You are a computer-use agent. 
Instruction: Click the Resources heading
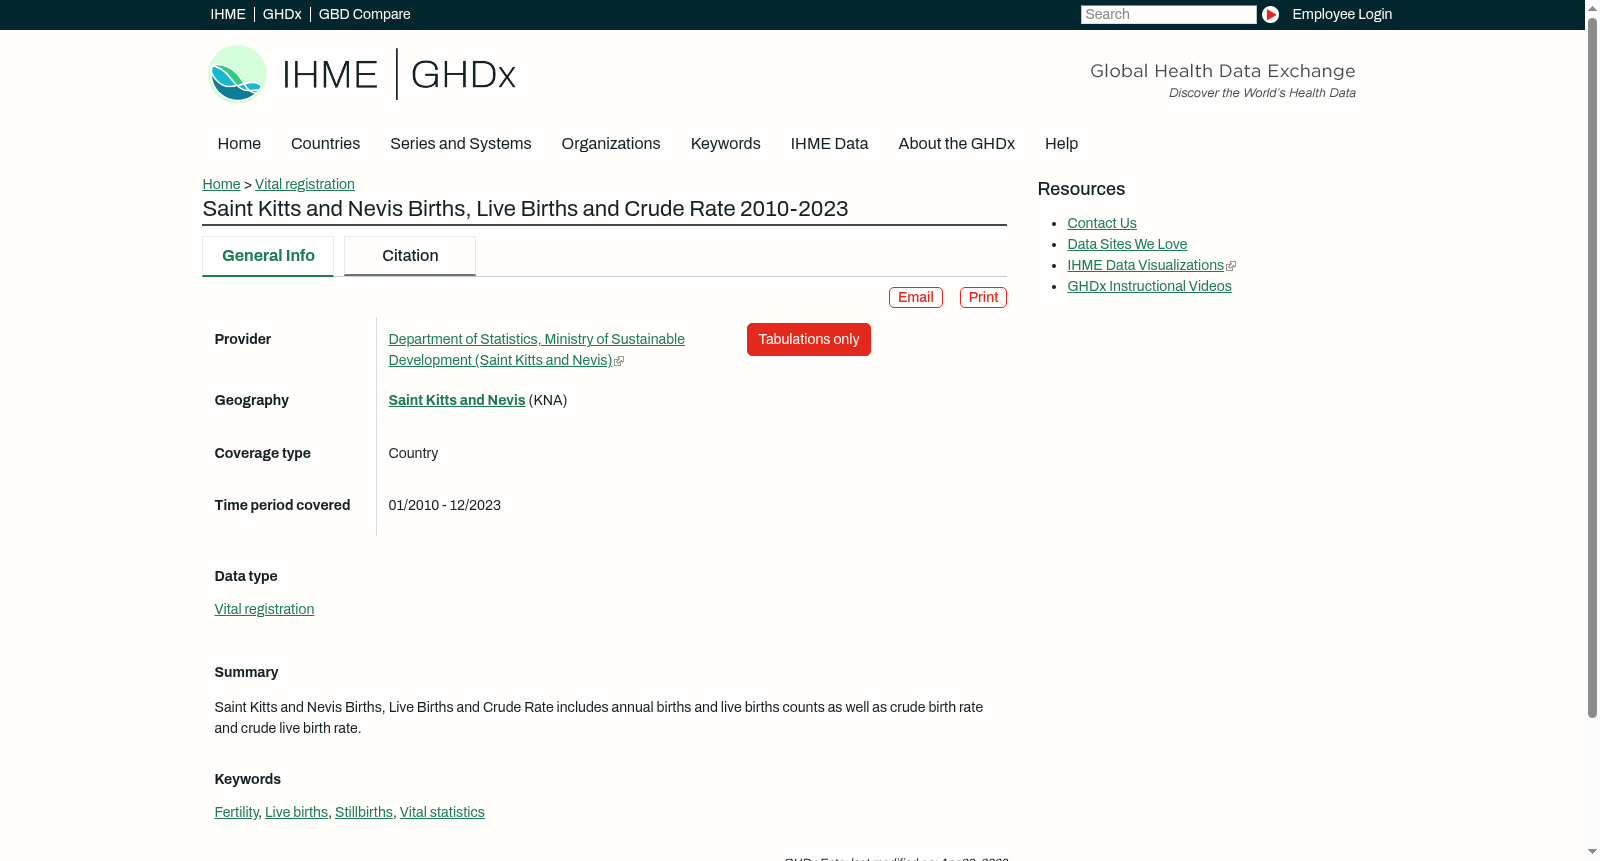tap(1081, 189)
